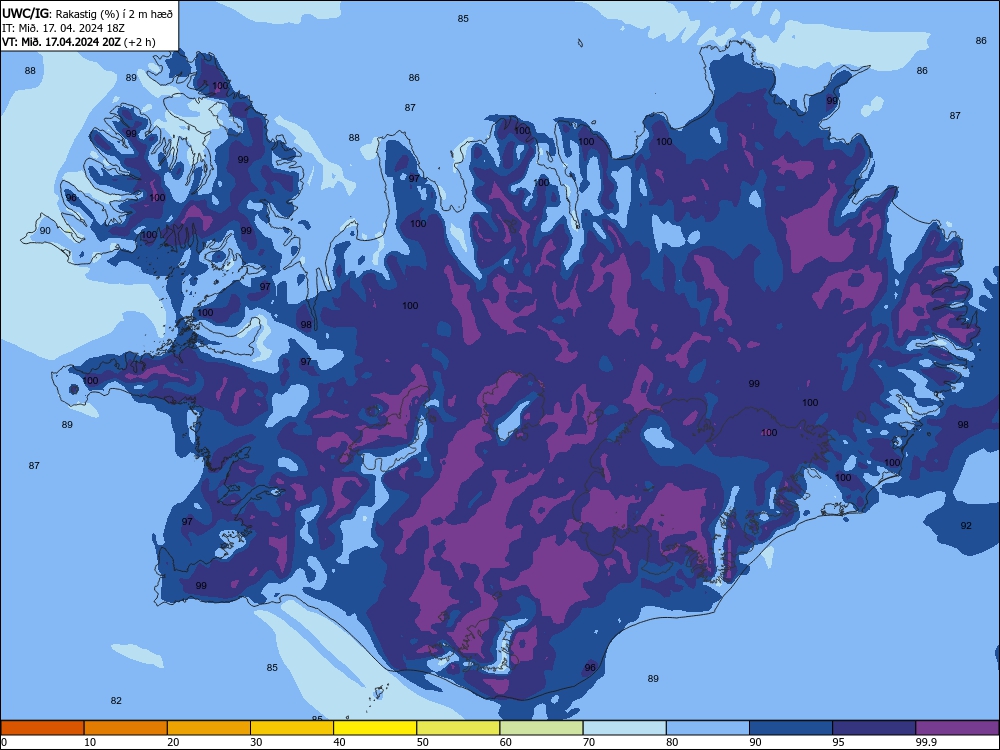Click the '82' humidity value on the map
This screenshot has width=1000, height=750.
pos(116,700)
